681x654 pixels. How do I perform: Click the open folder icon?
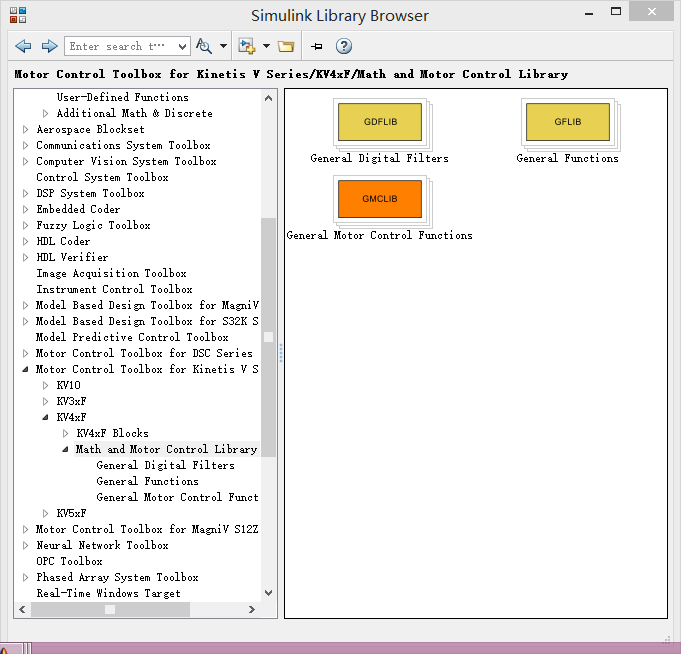pos(286,46)
